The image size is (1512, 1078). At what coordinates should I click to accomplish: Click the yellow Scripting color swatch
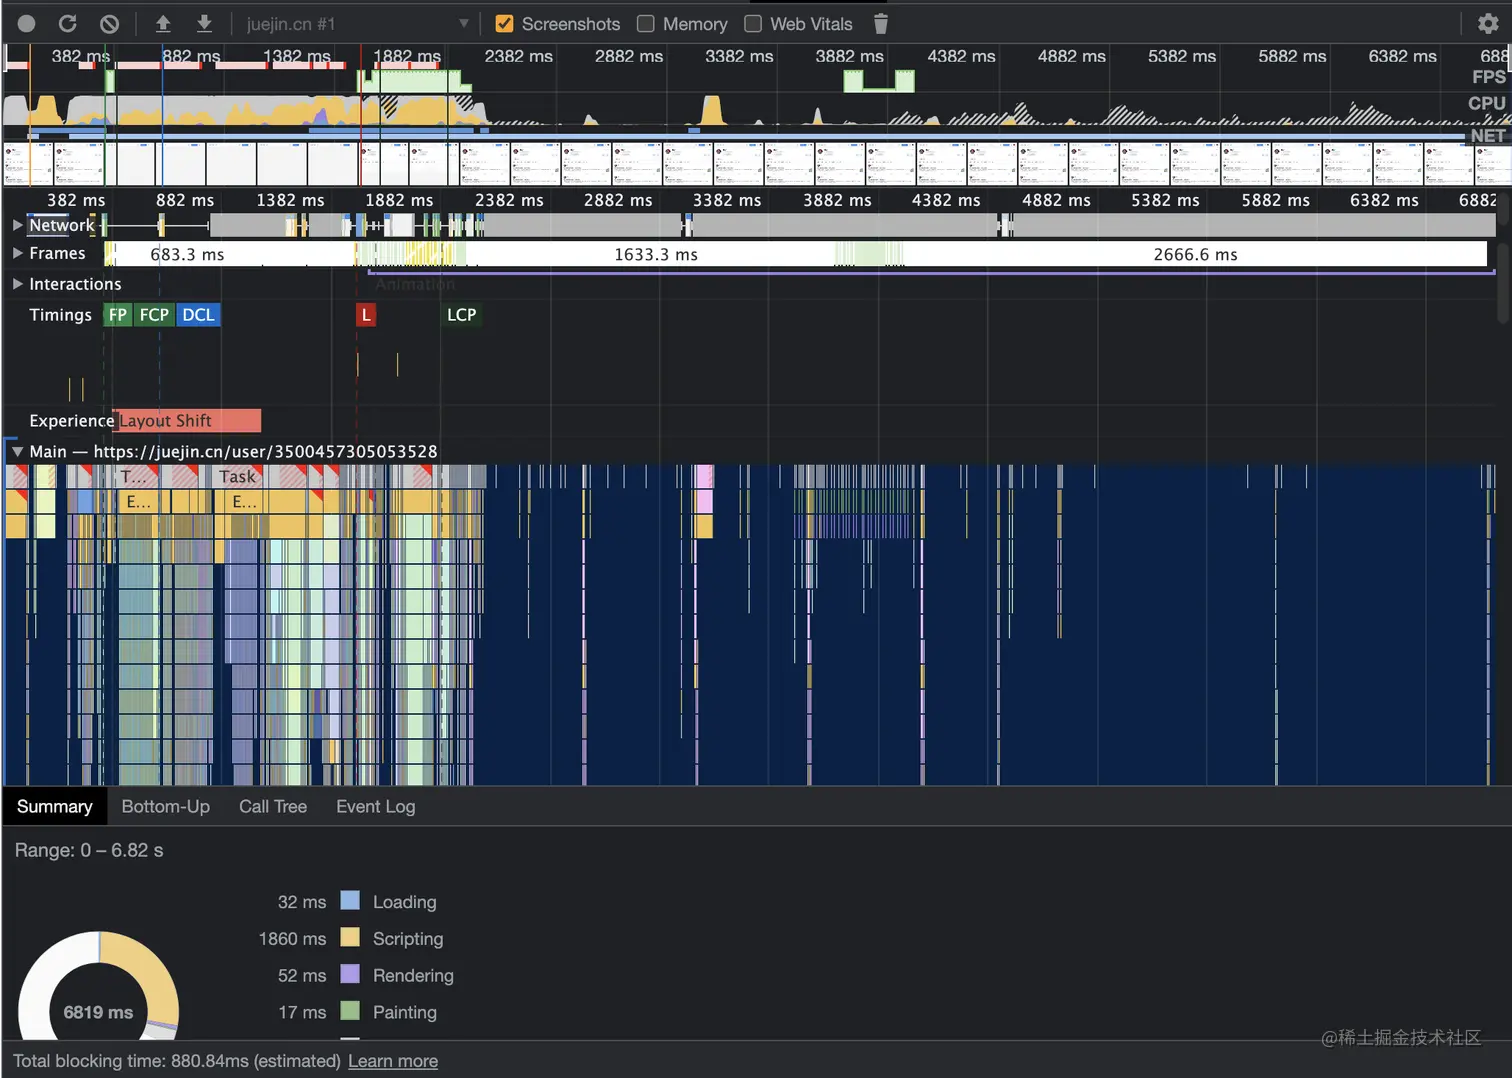tap(350, 938)
